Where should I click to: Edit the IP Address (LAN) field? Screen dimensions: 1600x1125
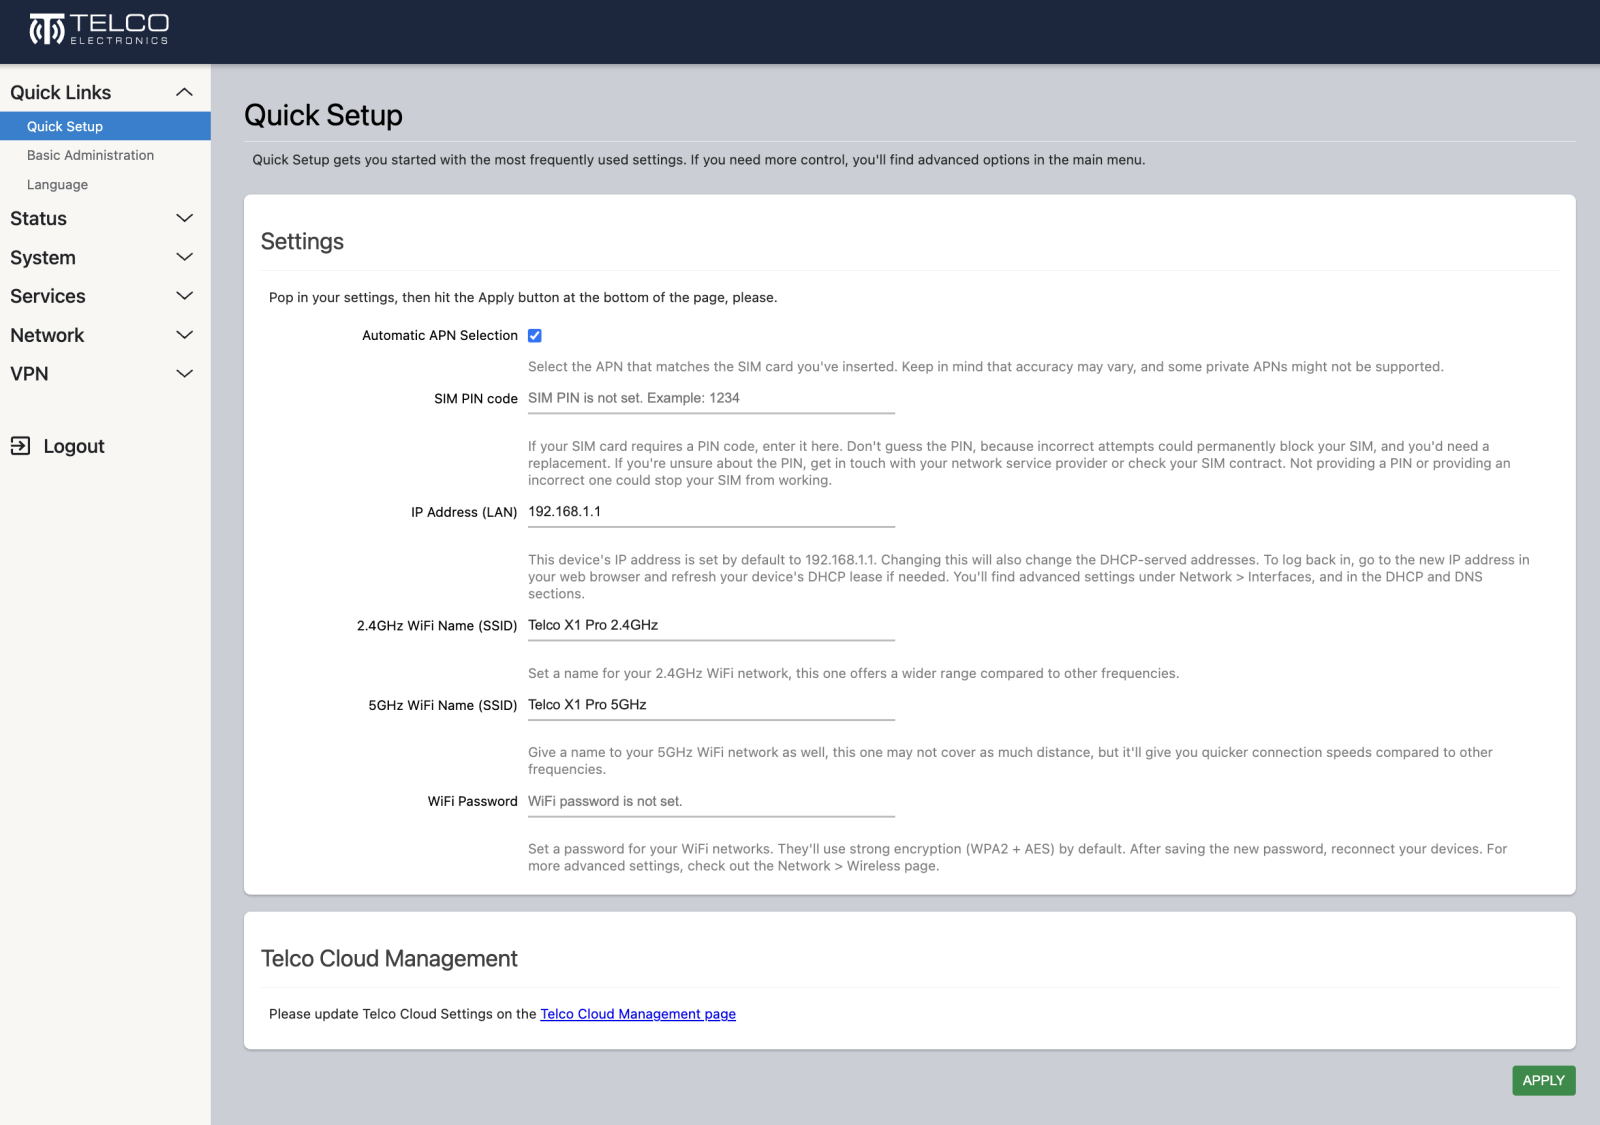tap(711, 512)
